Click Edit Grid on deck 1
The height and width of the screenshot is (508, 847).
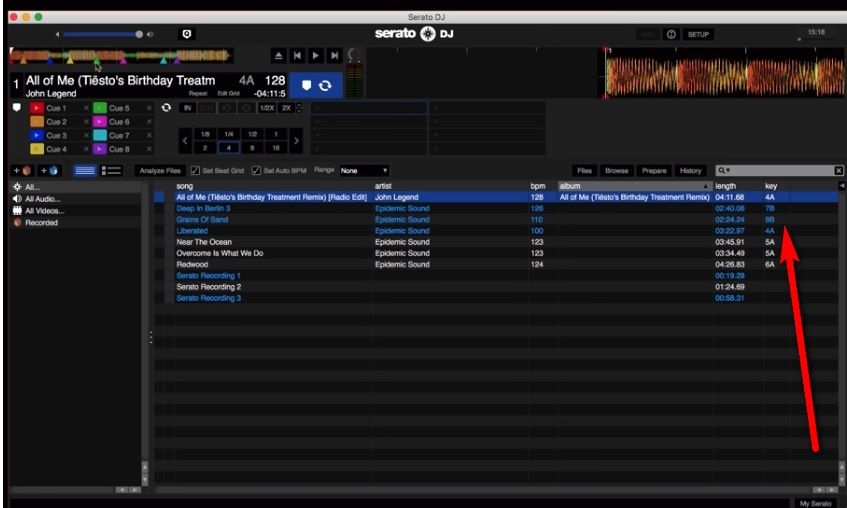228,93
